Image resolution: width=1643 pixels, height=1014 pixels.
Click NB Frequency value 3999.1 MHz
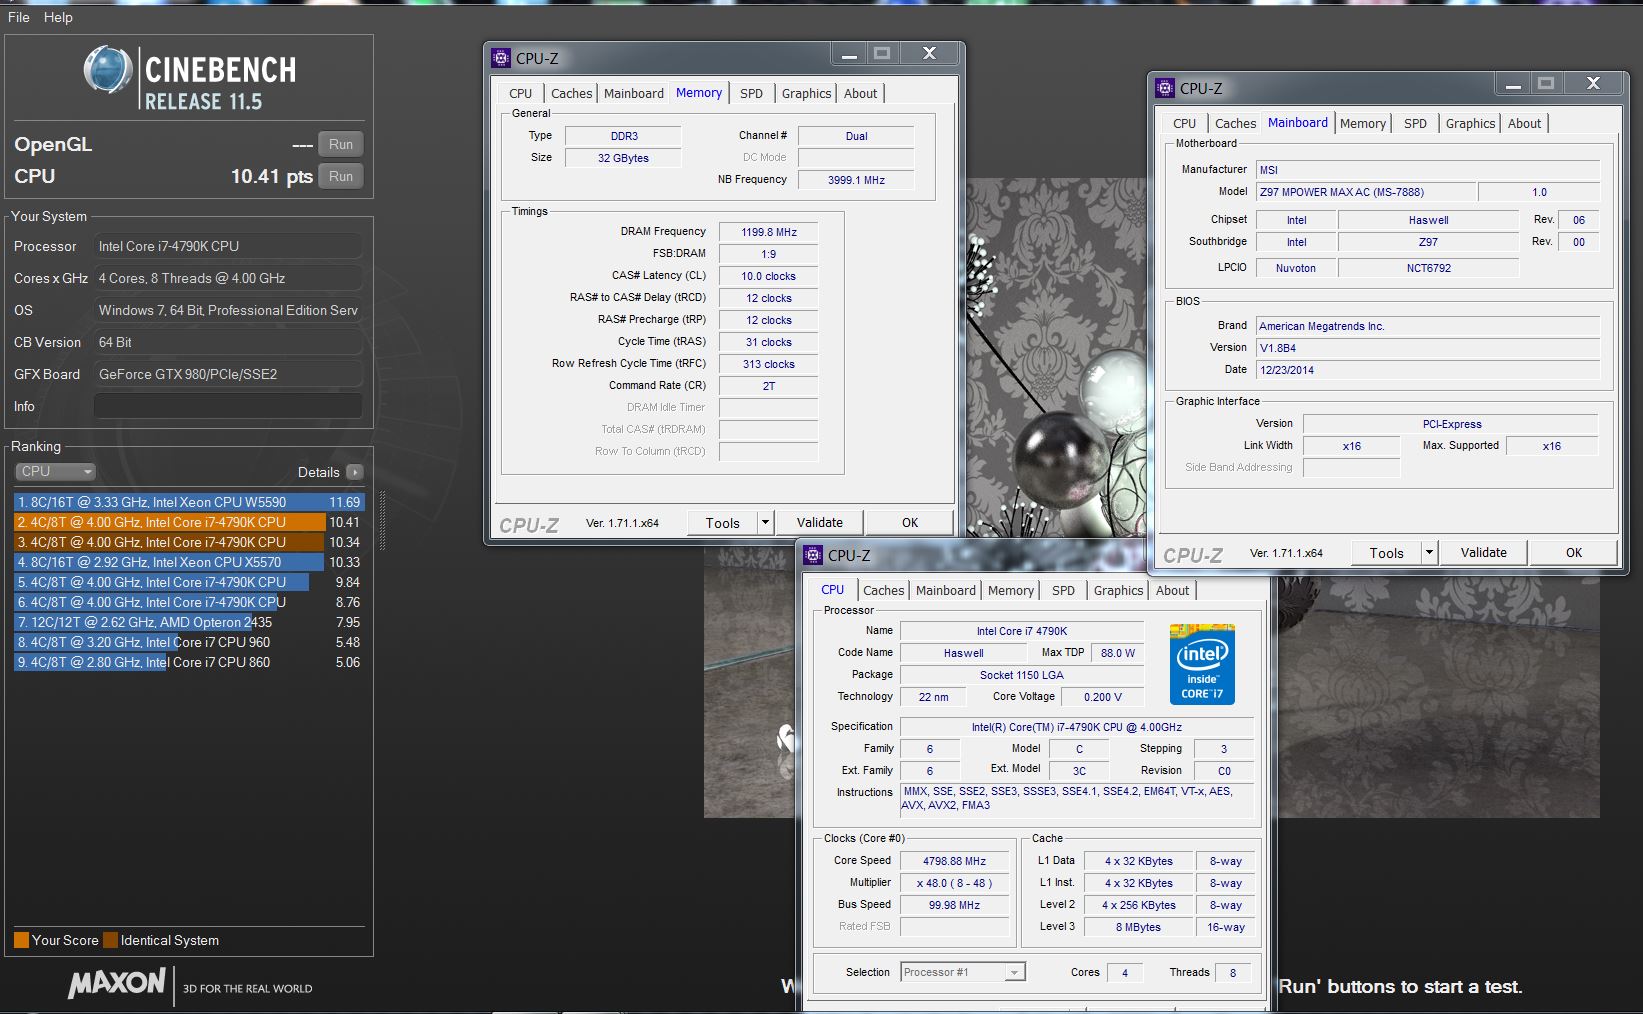click(856, 180)
